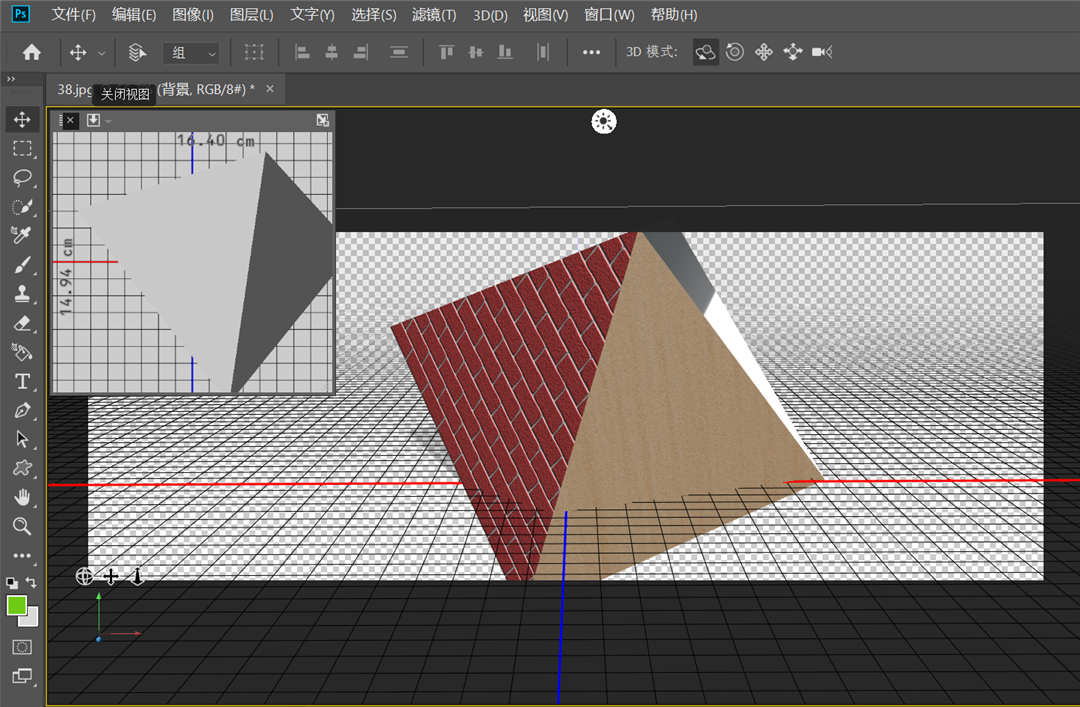Select the Rectangular Marquee tool
The width and height of the screenshot is (1080, 707).
[x=21, y=149]
